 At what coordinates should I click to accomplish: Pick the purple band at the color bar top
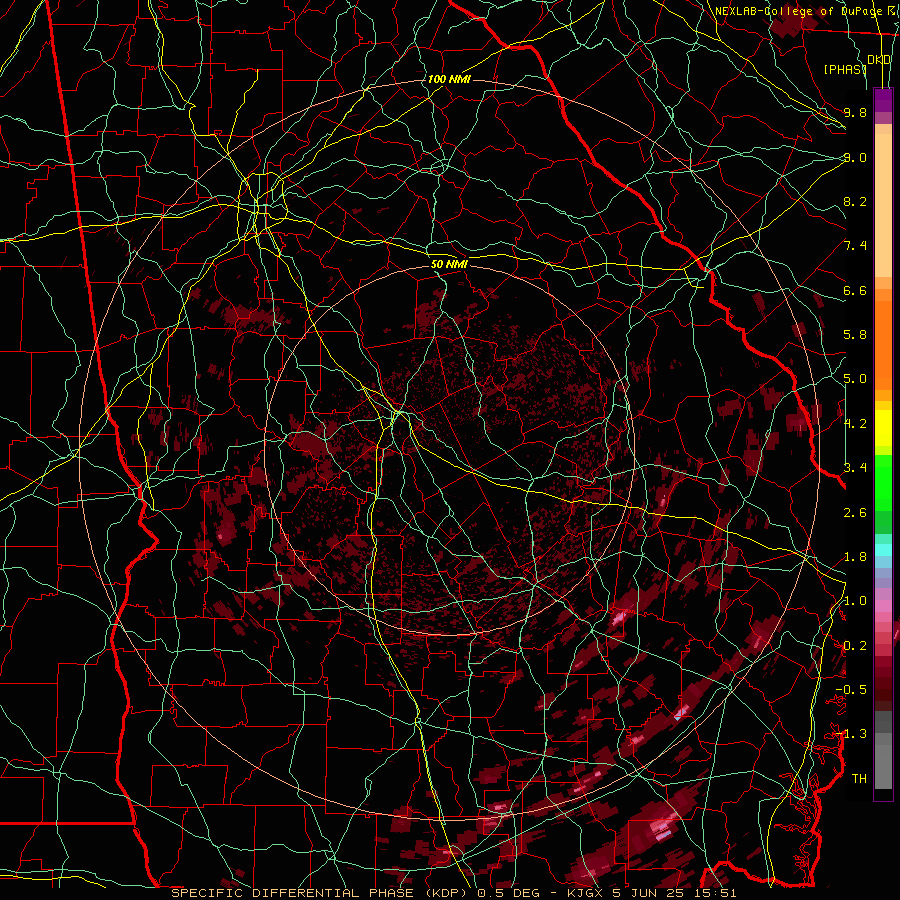point(883,100)
